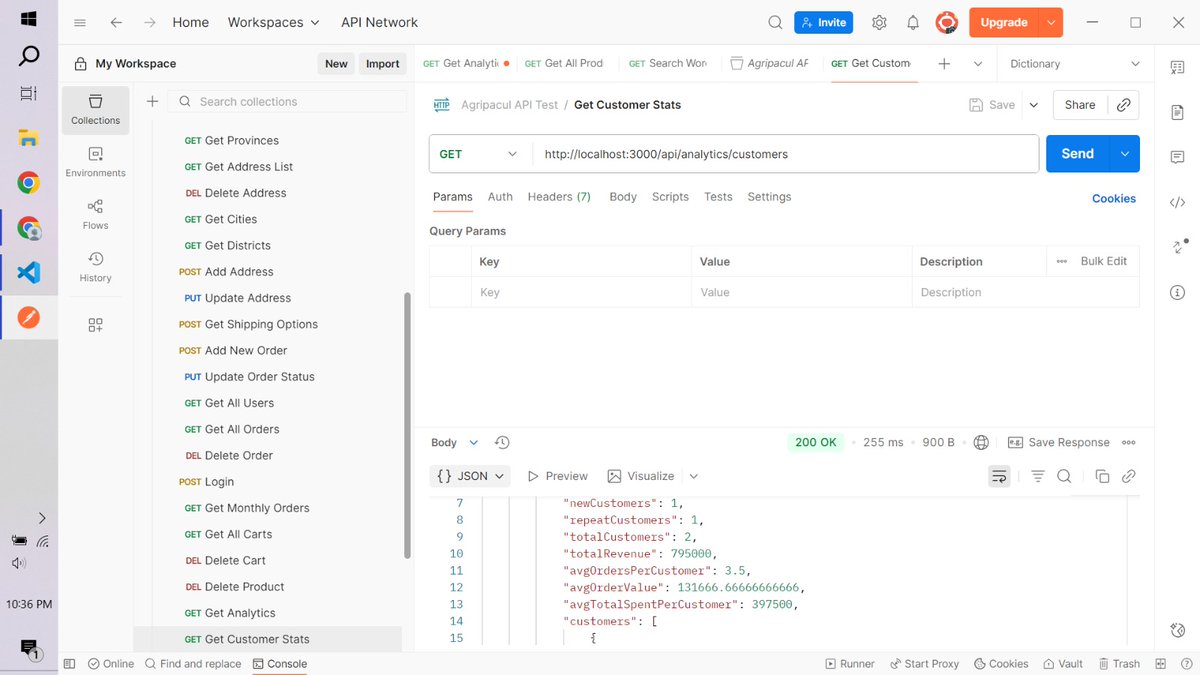Open the JSON format dropdown in response
The height and width of the screenshot is (675, 1200).
(x=470, y=476)
